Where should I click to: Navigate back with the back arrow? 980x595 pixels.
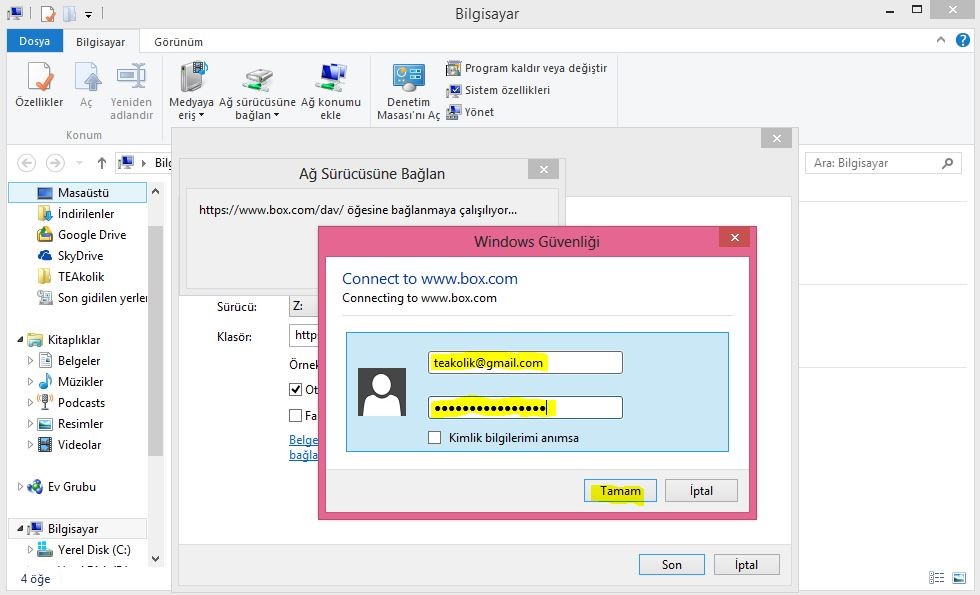coord(26,163)
